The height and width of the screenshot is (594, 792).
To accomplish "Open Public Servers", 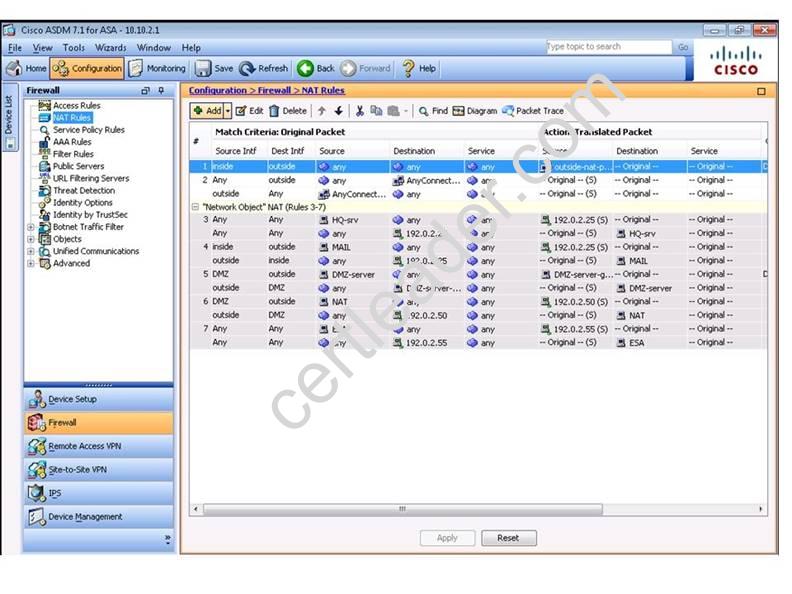I will [x=78, y=166].
